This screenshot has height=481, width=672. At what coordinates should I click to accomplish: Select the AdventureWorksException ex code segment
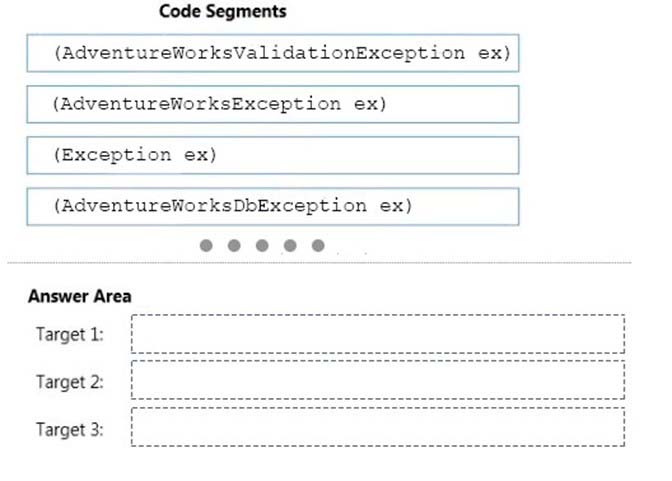point(273,104)
